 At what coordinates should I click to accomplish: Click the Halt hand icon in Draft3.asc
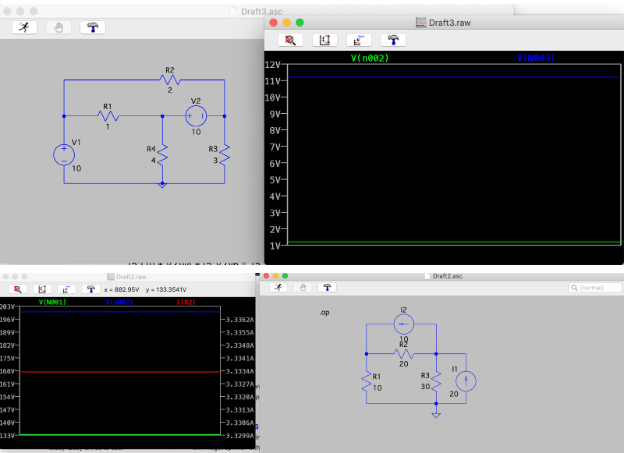tap(58, 27)
